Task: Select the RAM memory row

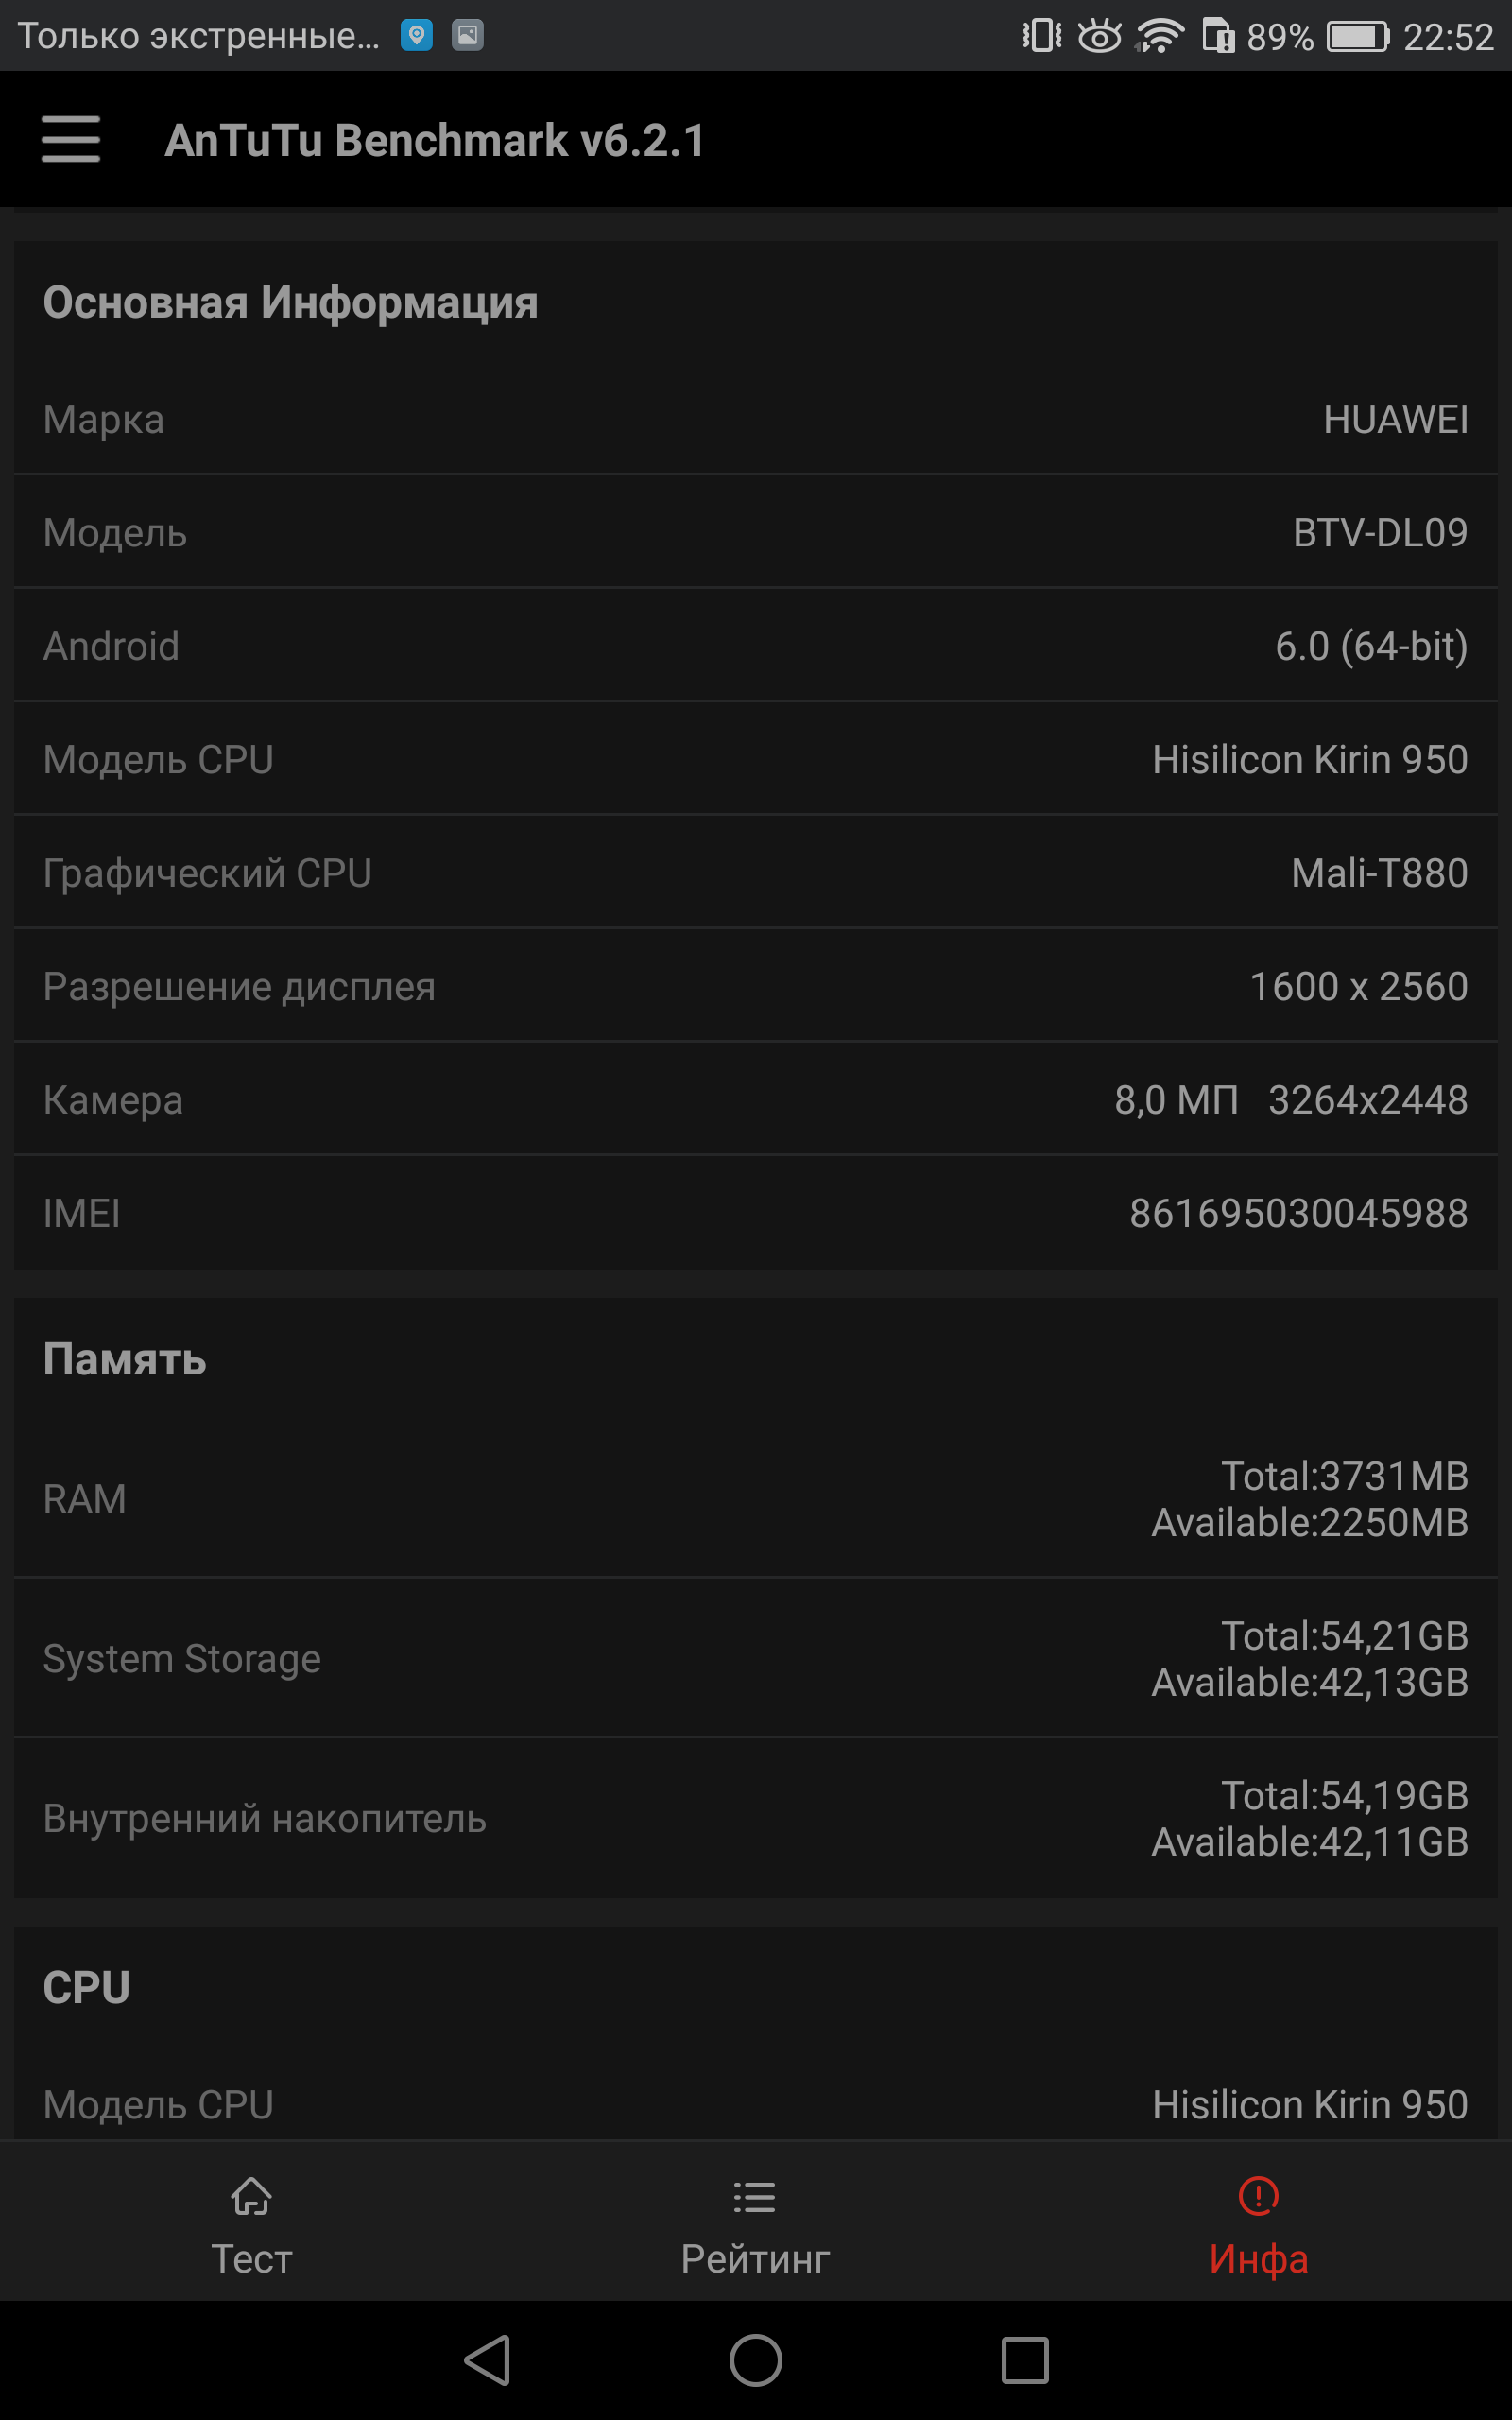Action: [756, 1498]
